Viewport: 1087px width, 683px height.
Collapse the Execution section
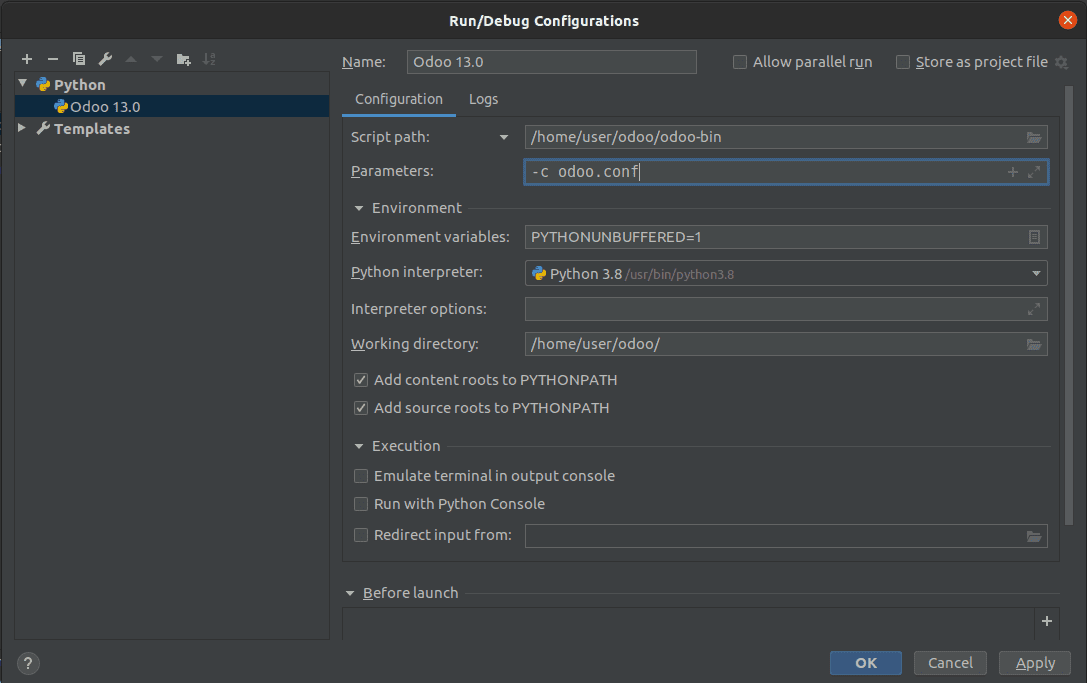[358, 447]
